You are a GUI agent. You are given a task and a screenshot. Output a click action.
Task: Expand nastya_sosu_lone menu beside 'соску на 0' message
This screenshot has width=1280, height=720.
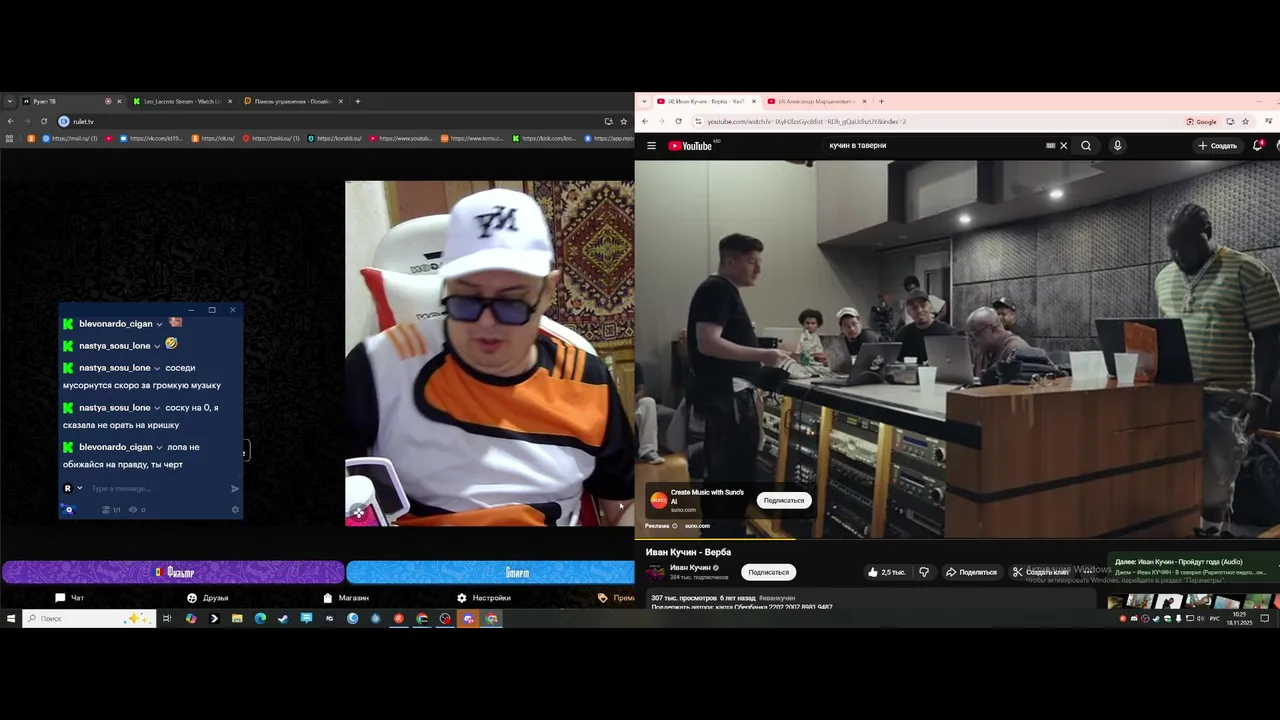[157, 408]
